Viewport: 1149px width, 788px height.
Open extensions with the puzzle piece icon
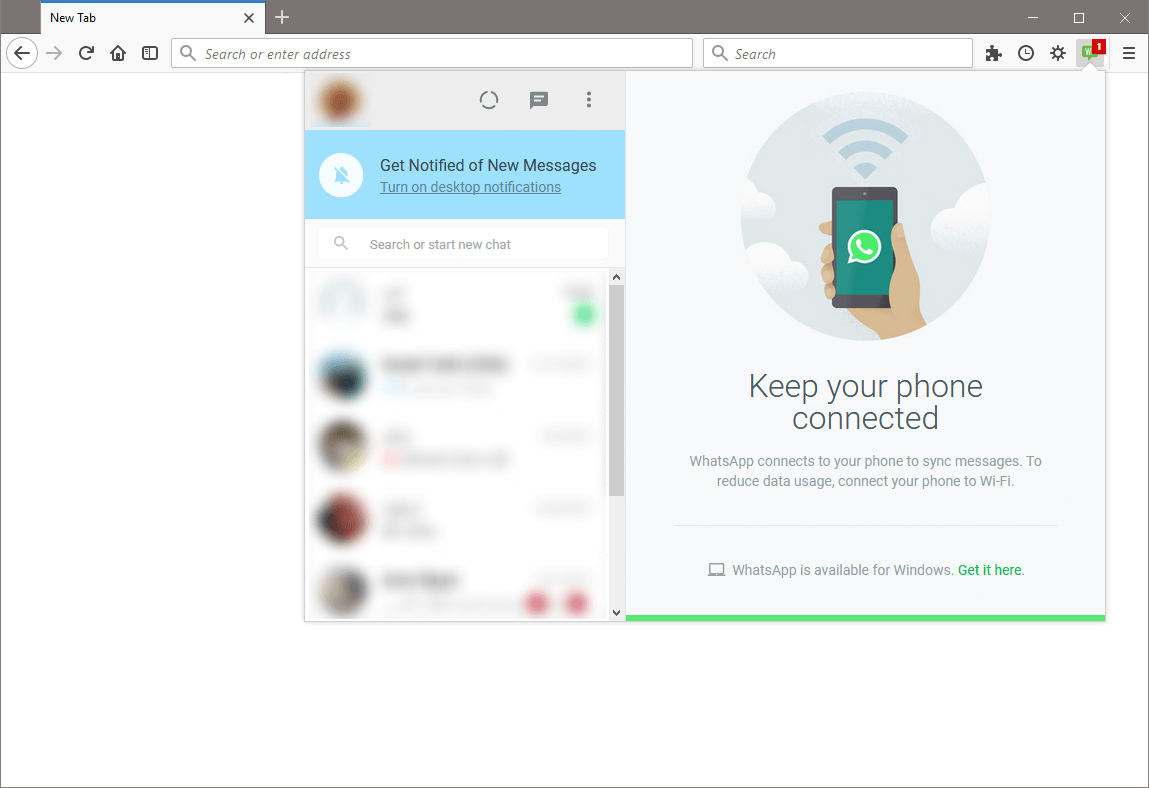coord(994,53)
